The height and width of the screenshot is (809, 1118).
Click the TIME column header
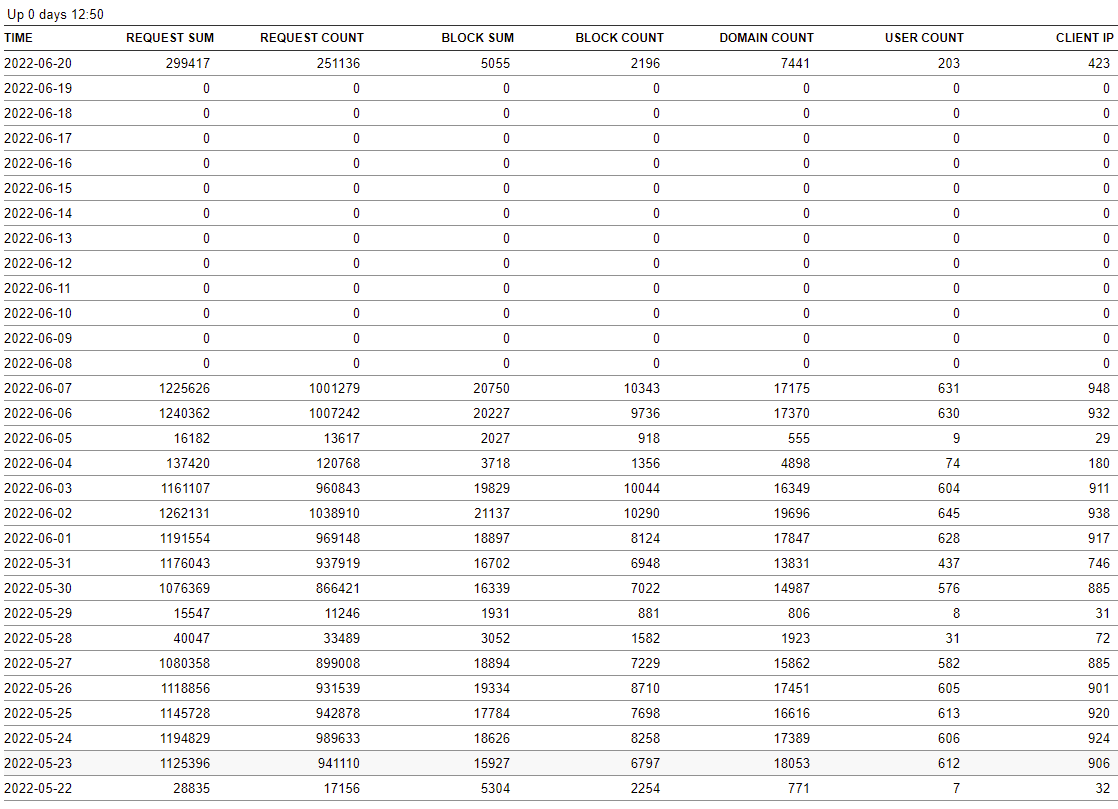coord(18,38)
